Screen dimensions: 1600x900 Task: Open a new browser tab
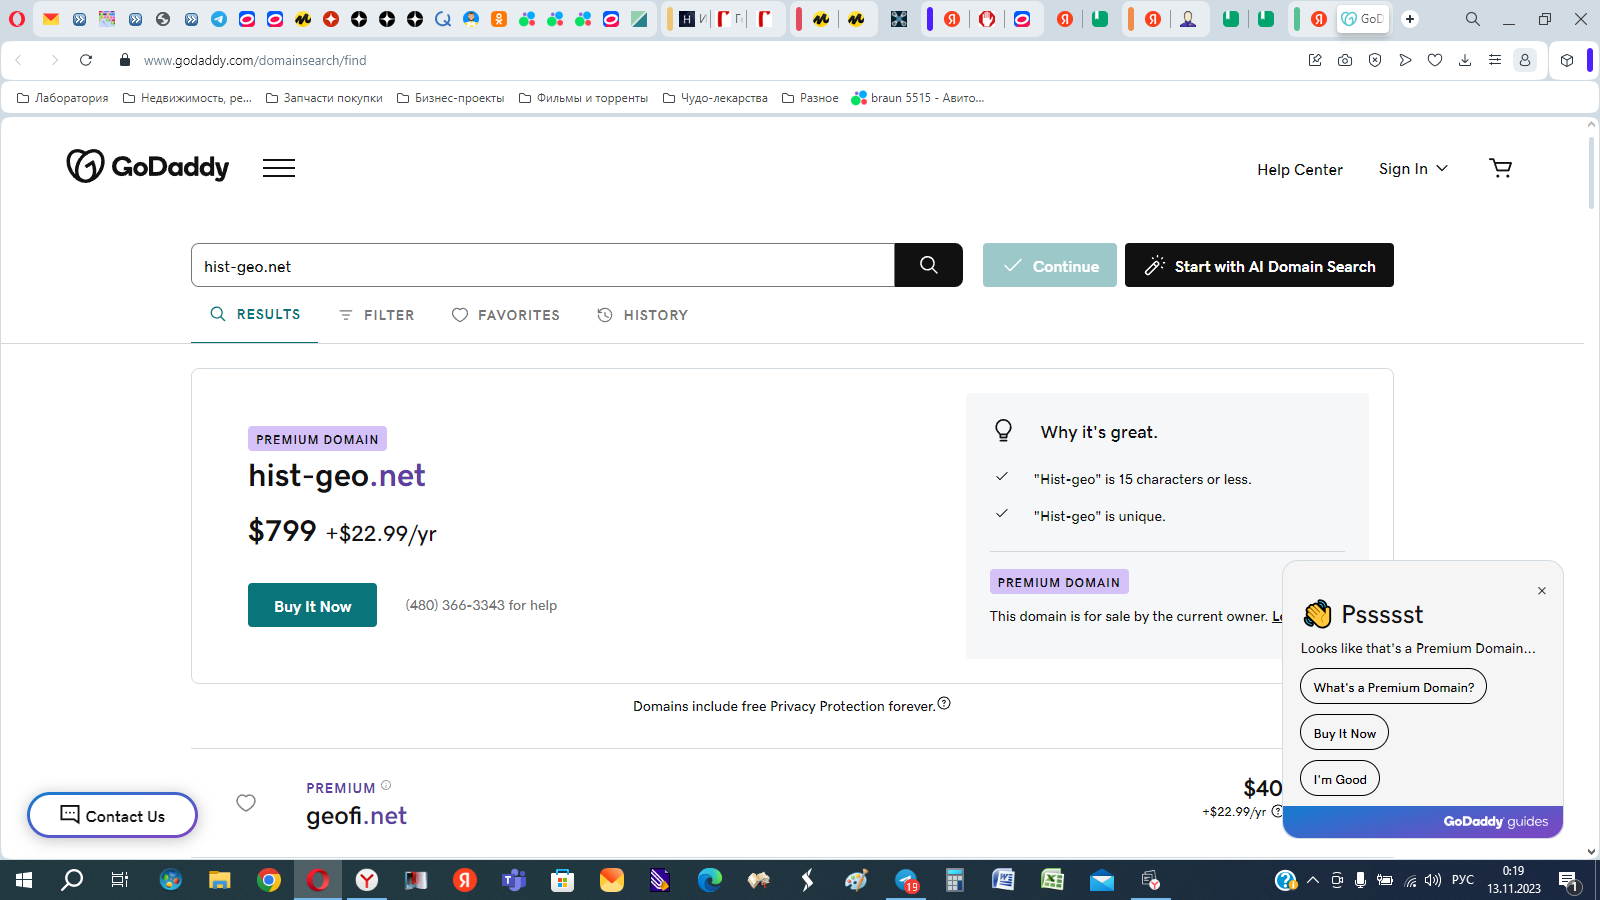click(1410, 18)
